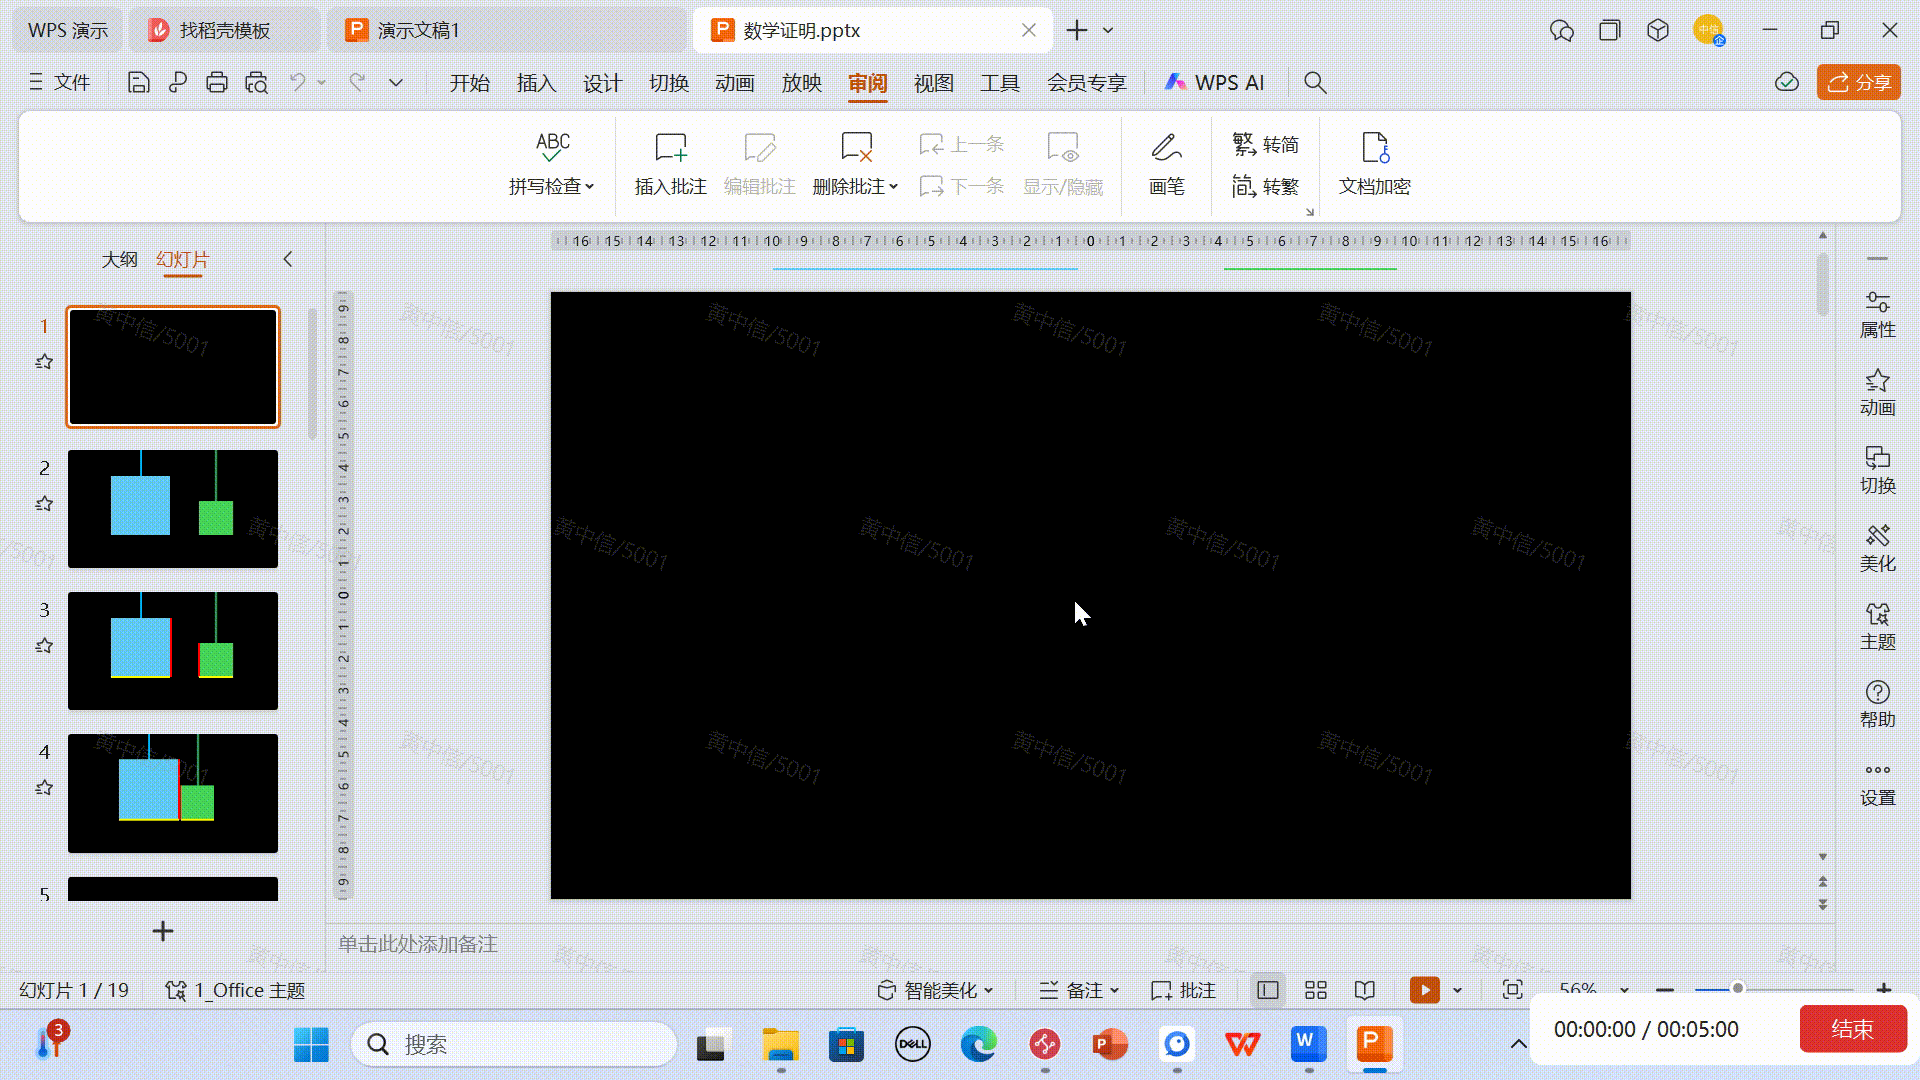Expand the Delete Comment (删除批注) dropdown
This screenshot has height=1080, width=1920.
click(x=893, y=187)
